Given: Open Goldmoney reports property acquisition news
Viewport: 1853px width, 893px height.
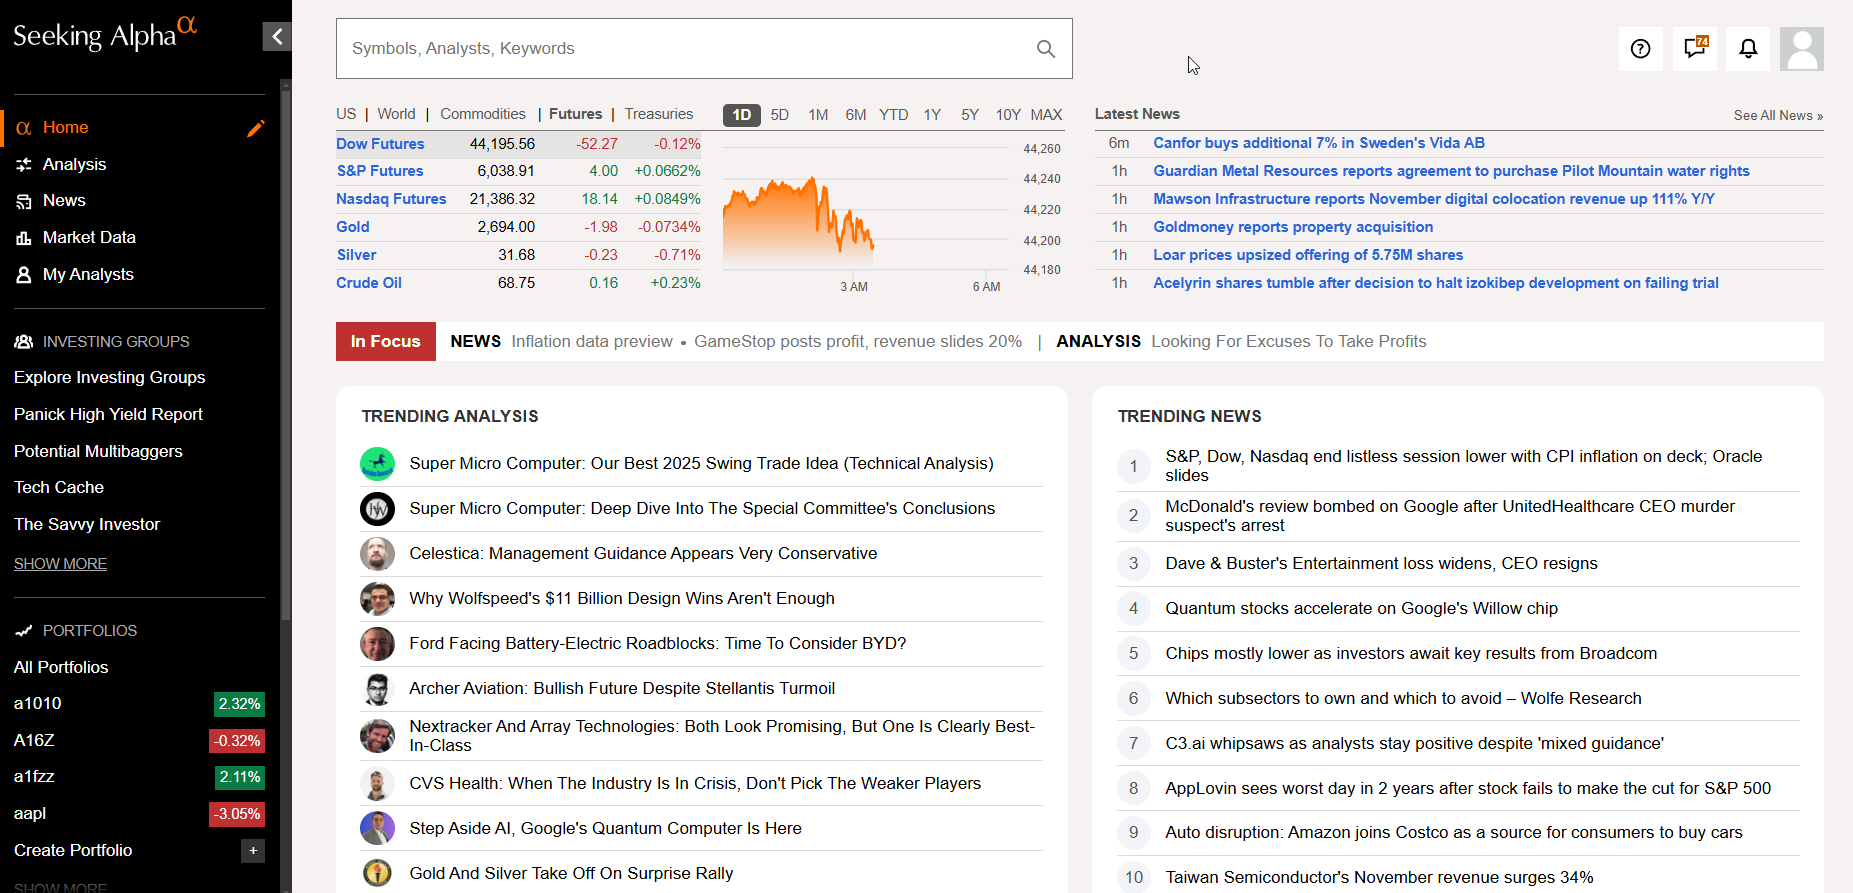Looking at the screenshot, I should [x=1293, y=227].
